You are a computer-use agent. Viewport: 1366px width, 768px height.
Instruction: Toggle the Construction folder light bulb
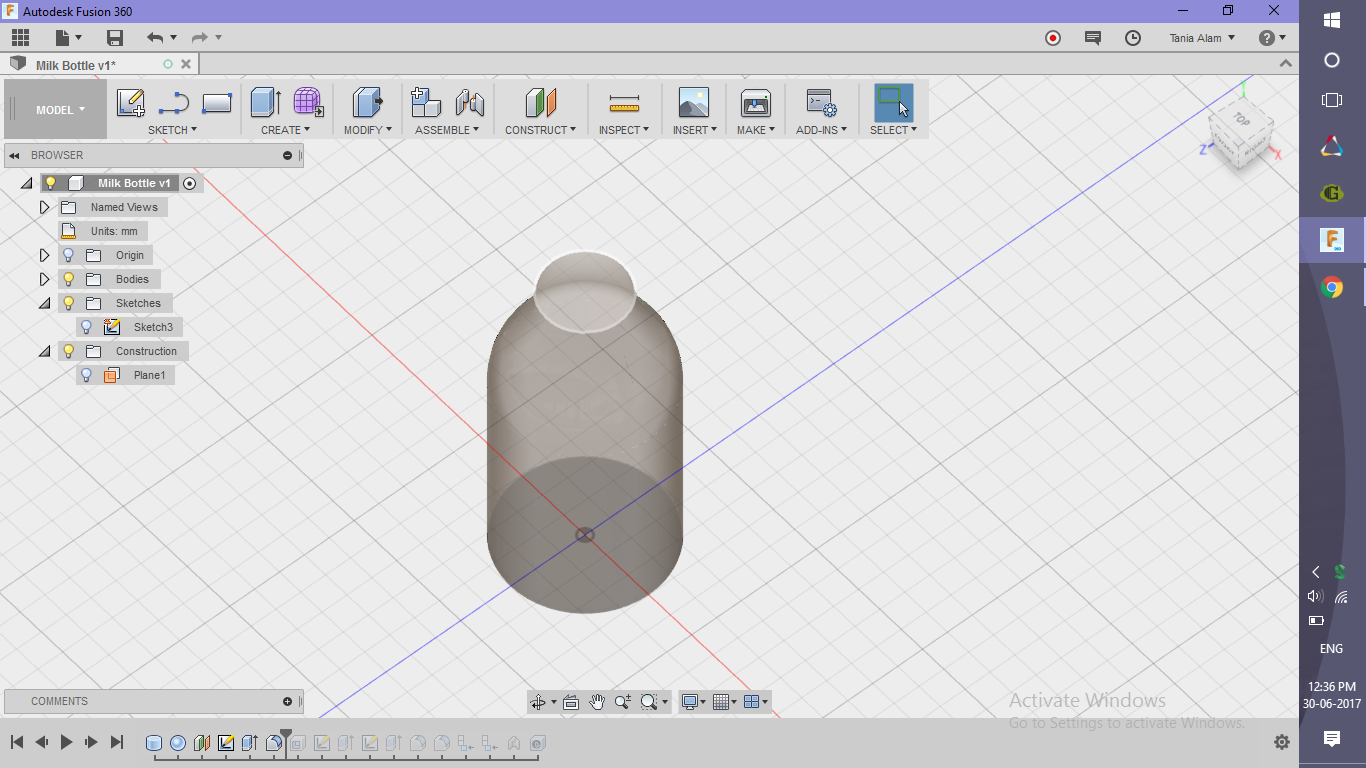[69, 351]
